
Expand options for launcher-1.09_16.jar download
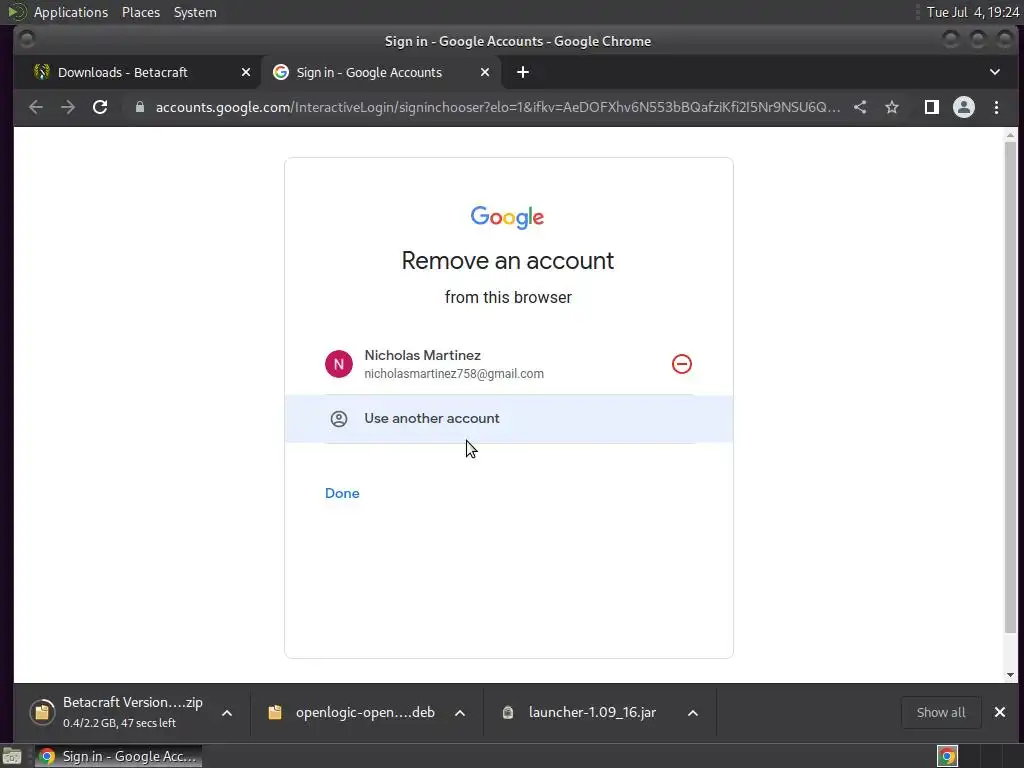[x=693, y=712]
